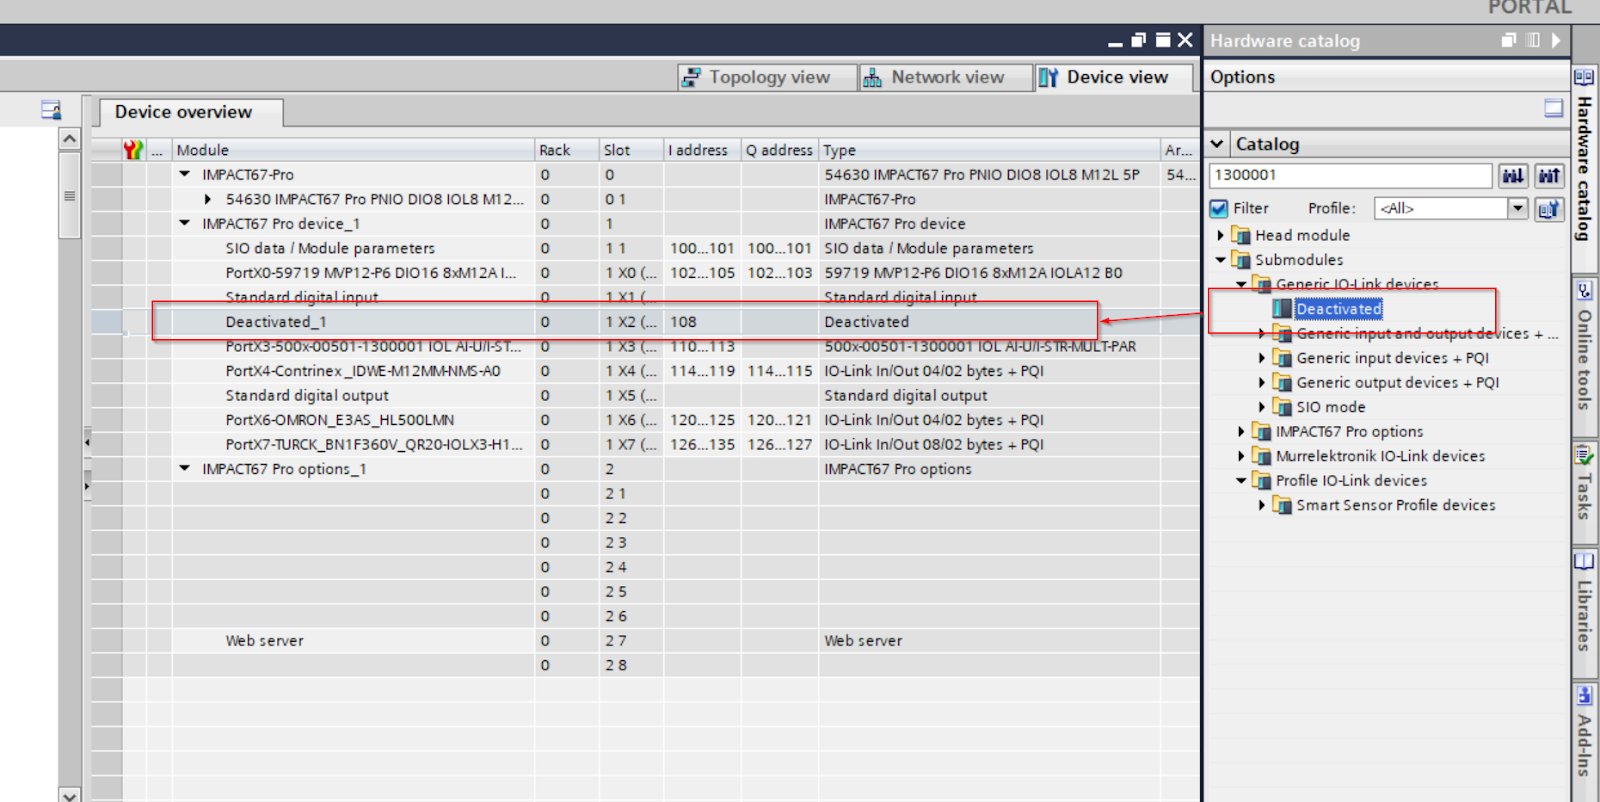Select SIO mode folder icon

pyautogui.click(x=1282, y=407)
